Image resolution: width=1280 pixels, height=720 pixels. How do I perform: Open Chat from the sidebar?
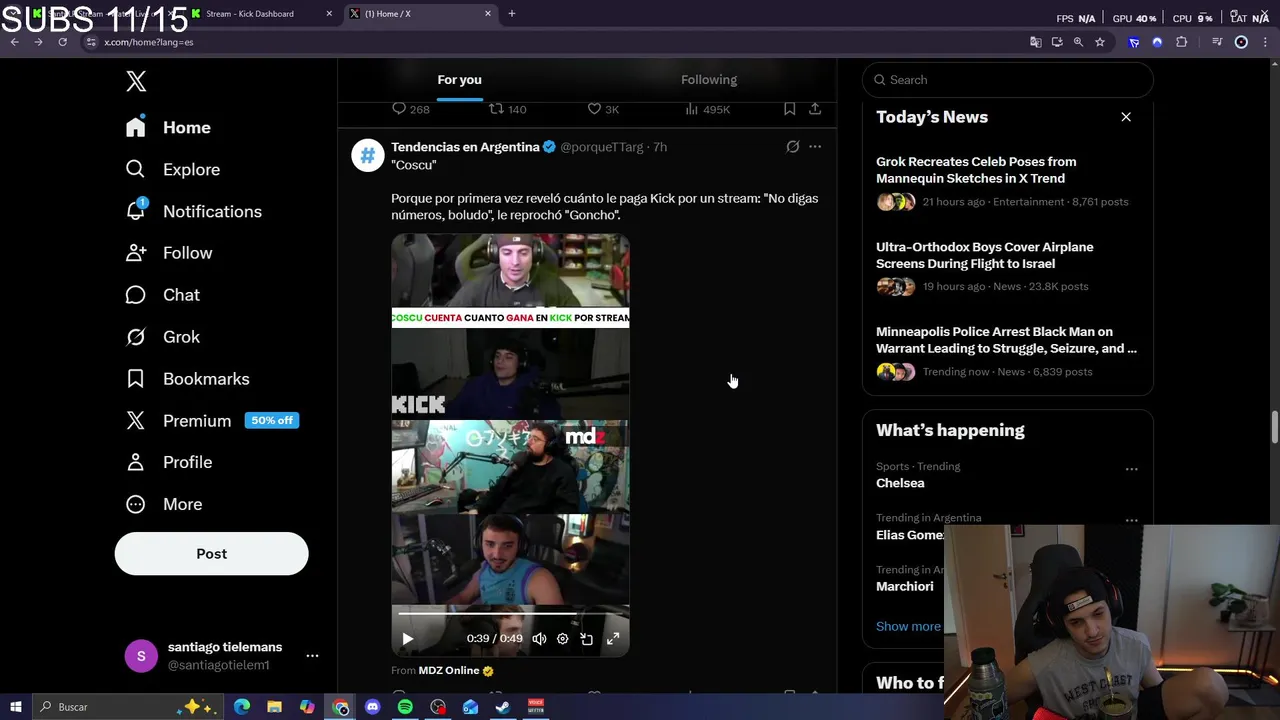point(163,295)
